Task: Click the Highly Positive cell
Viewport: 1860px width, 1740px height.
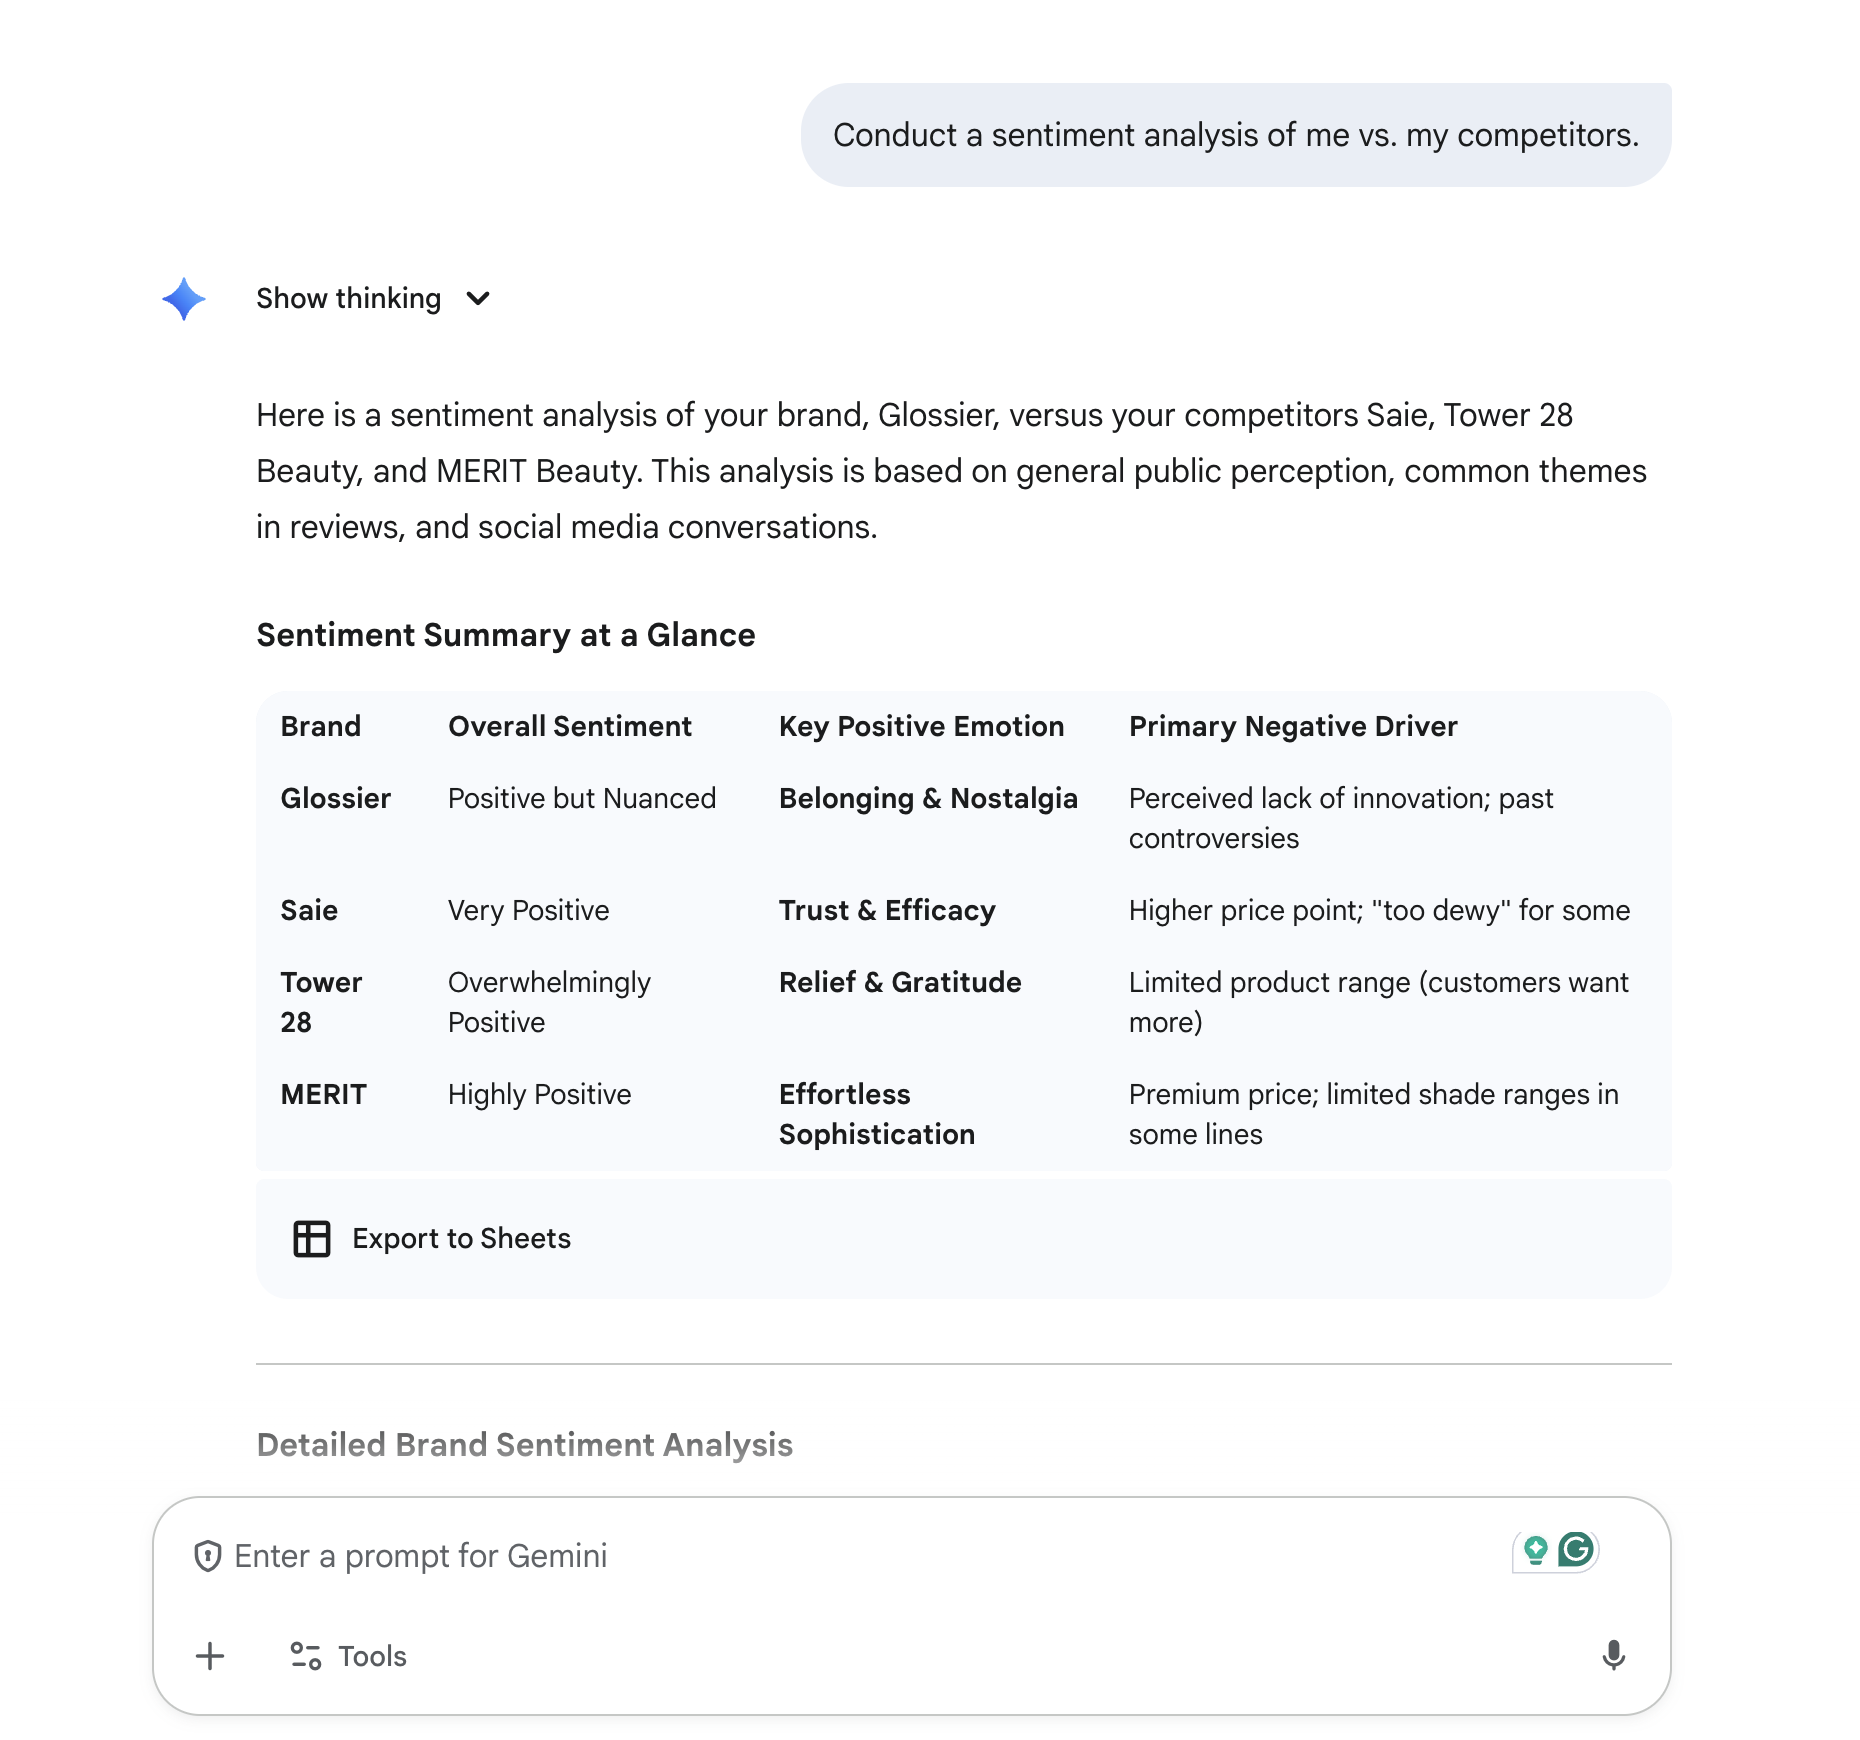Action: (539, 1095)
